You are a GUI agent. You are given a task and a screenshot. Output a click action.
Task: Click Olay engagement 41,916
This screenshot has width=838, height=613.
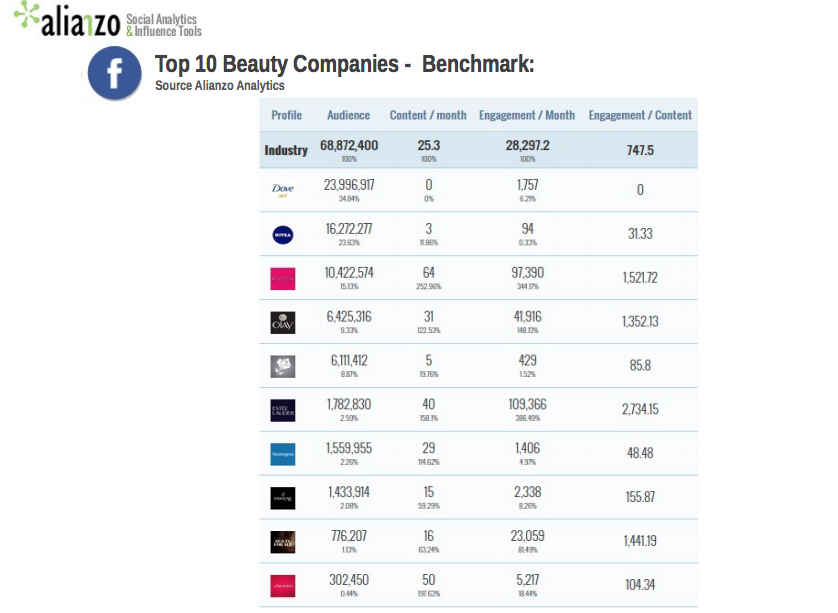(527, 316)
